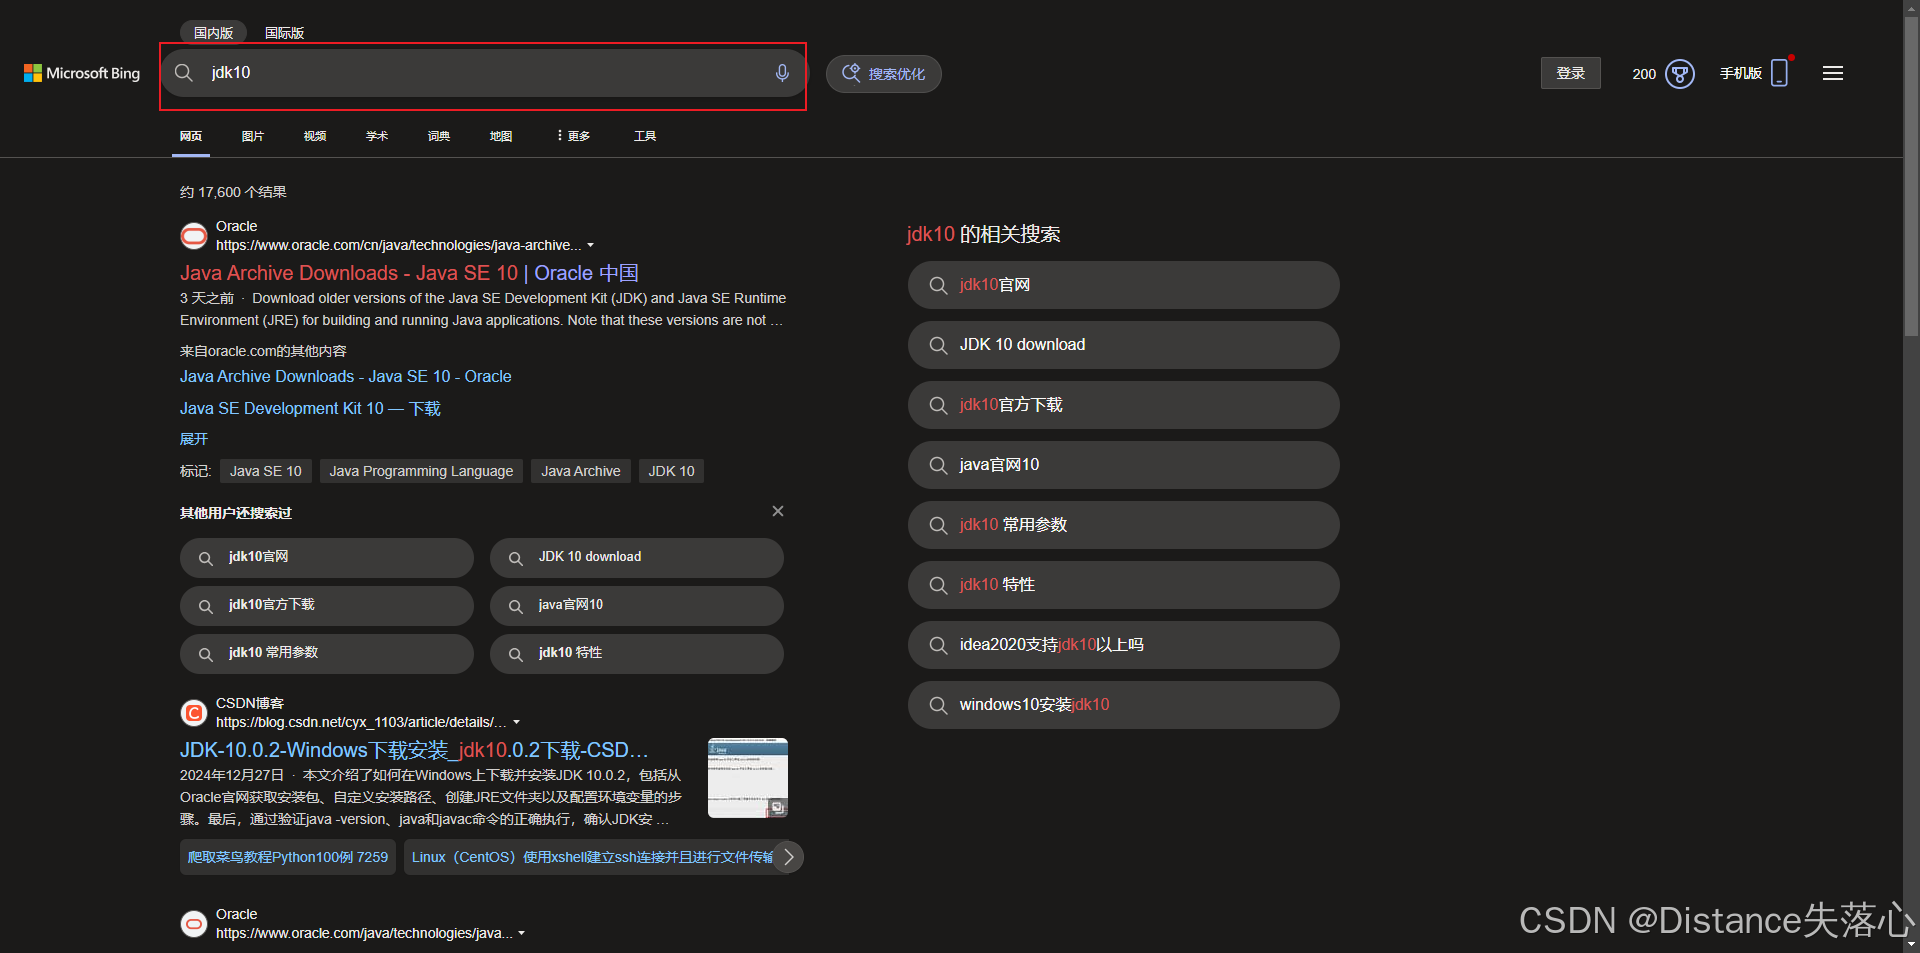Select the 网页 web tab
Viewport: 1920px width, 953px height.
tap(191, 136)
